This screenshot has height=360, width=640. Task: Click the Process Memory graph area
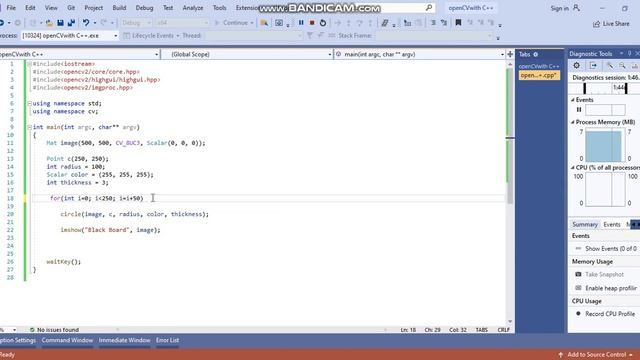pyautogui.click(x=604, y=145)
